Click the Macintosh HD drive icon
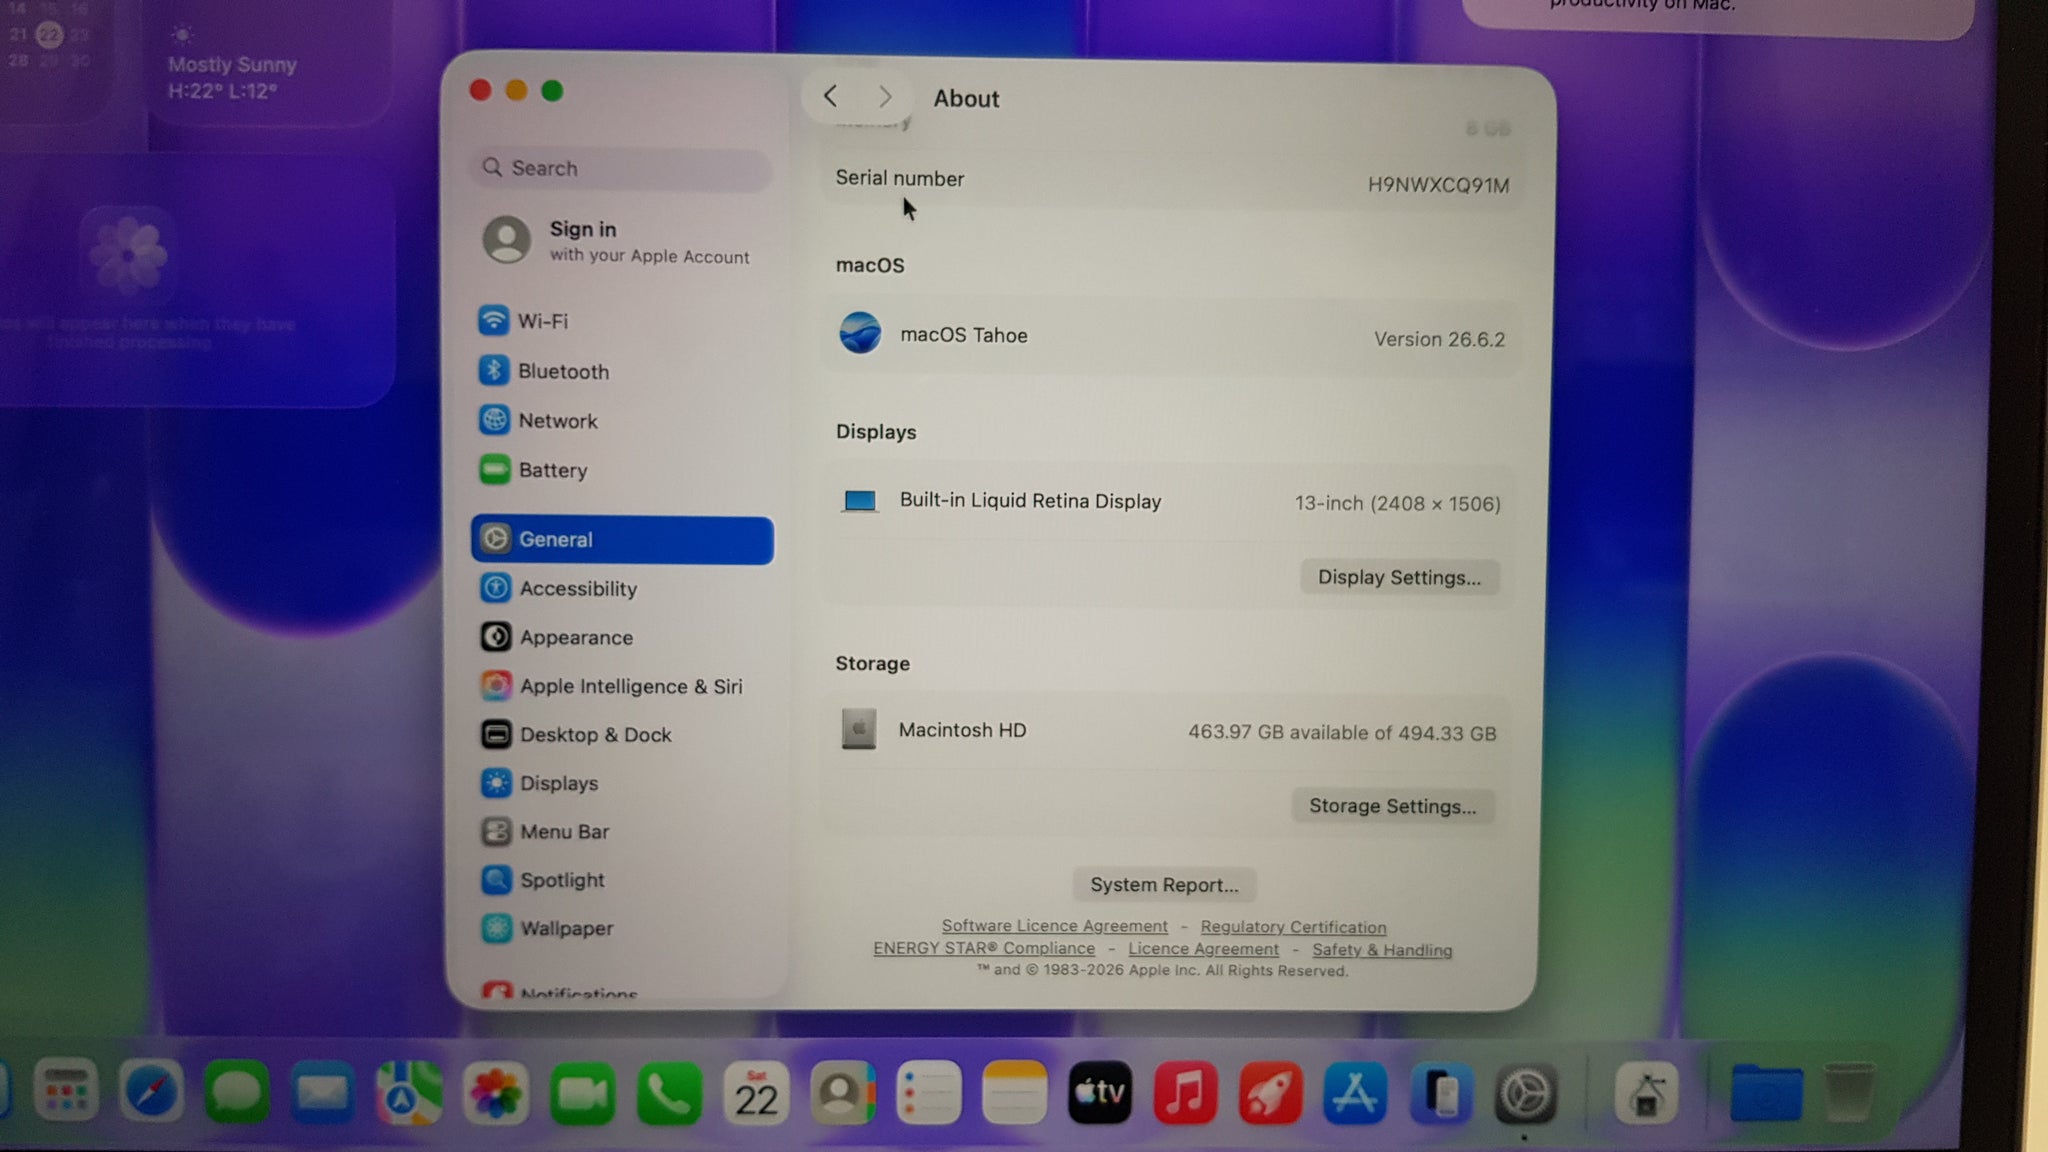The image size is (2048, 1152). [858, 729]
